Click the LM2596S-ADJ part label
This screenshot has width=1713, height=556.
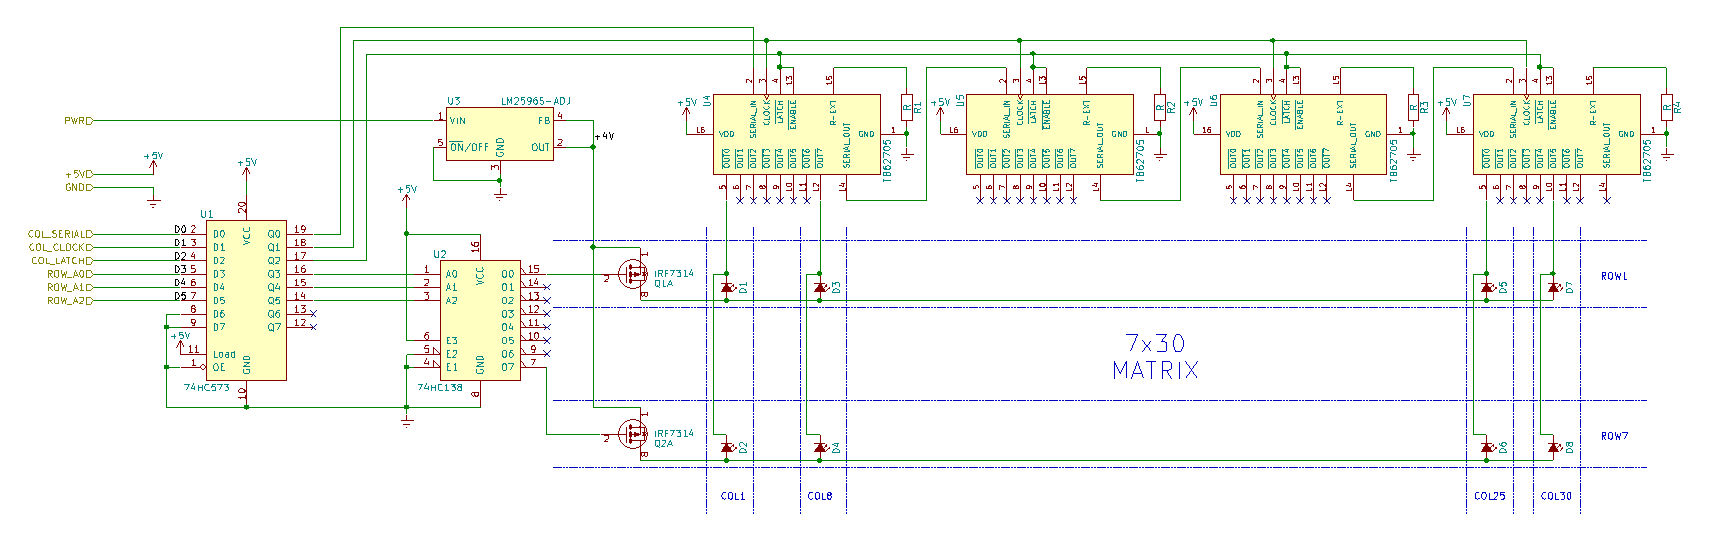[x=536, y=101]
